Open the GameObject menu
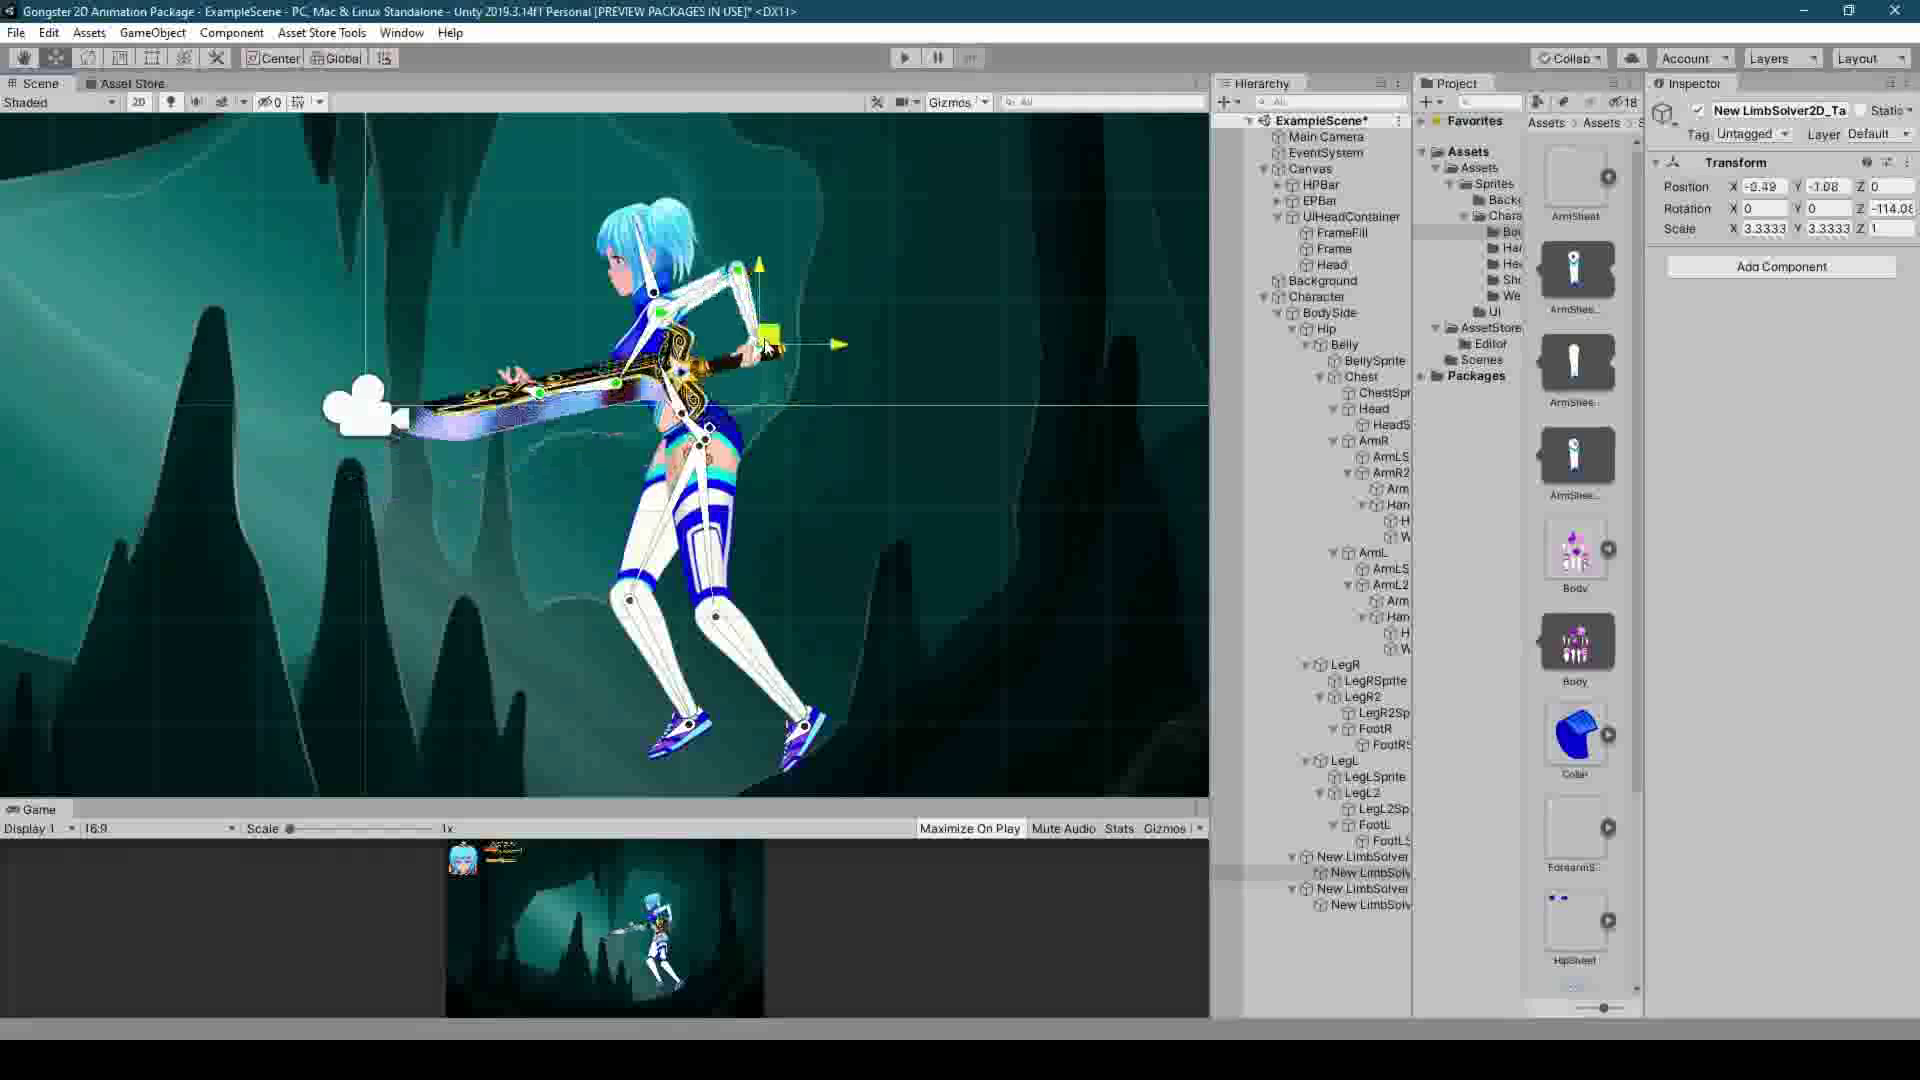 point(153,33)
